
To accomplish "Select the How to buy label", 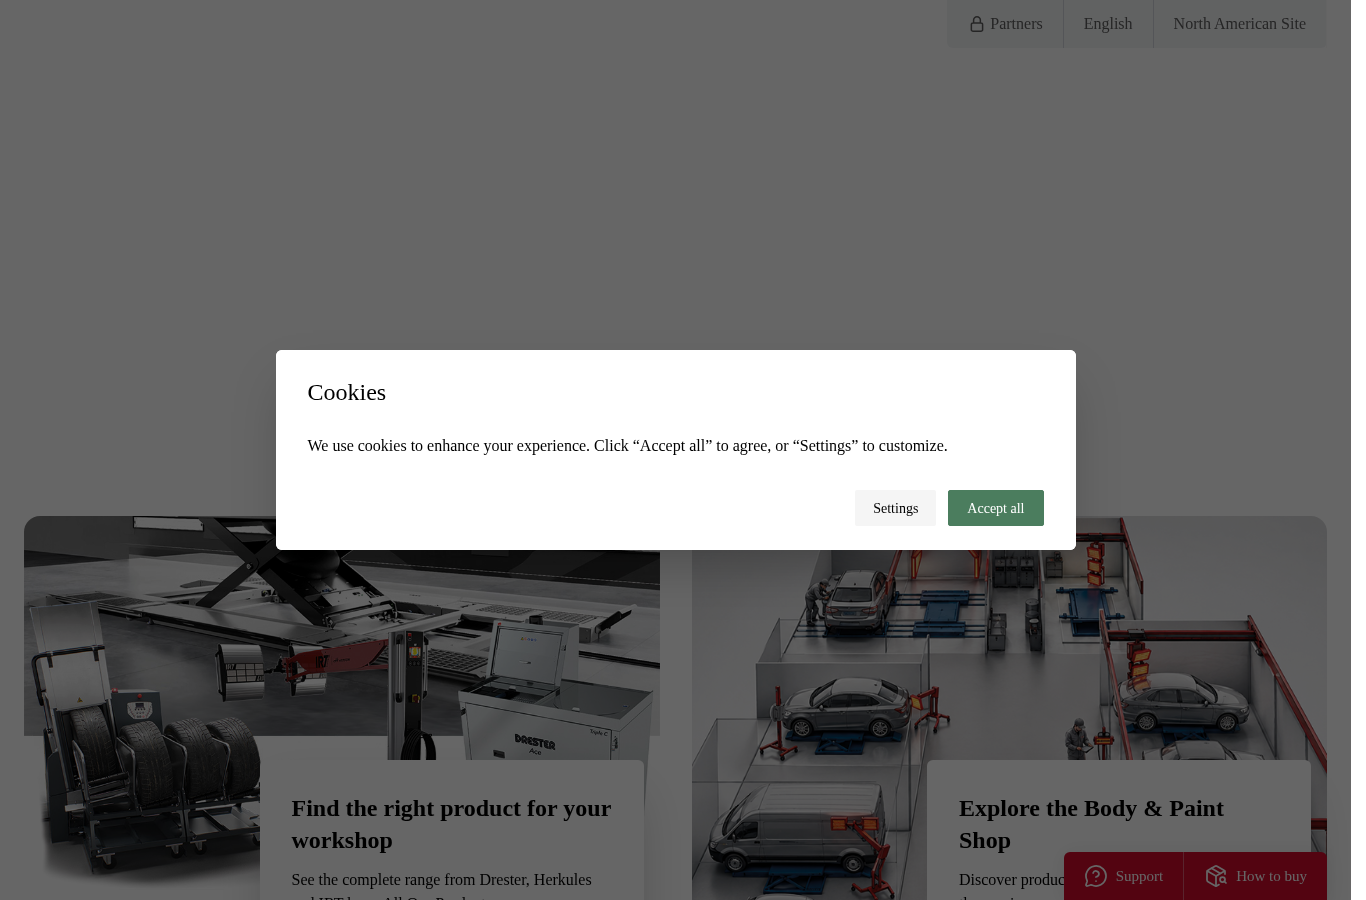I will (1271, 876).
